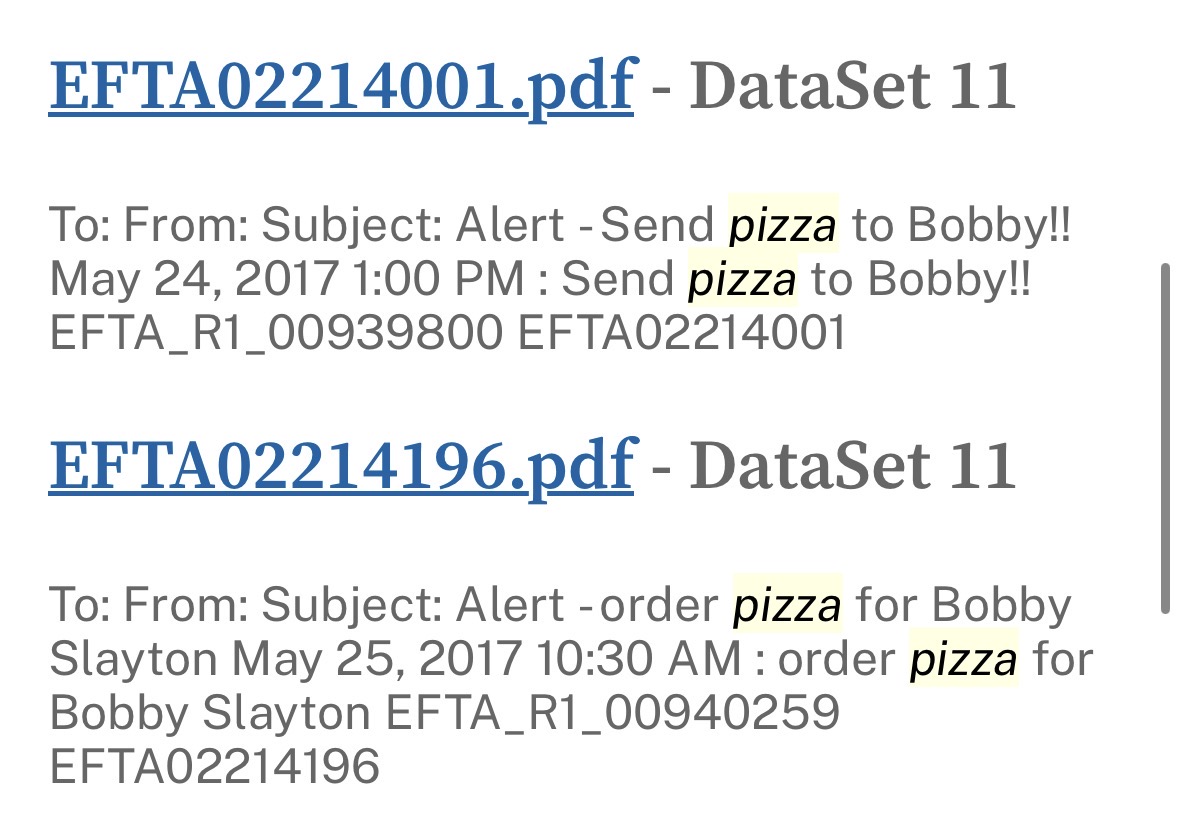Open the EFTA02214001.pdf link
This screenshot has width=1179, height=833.
tap(340, 86)
